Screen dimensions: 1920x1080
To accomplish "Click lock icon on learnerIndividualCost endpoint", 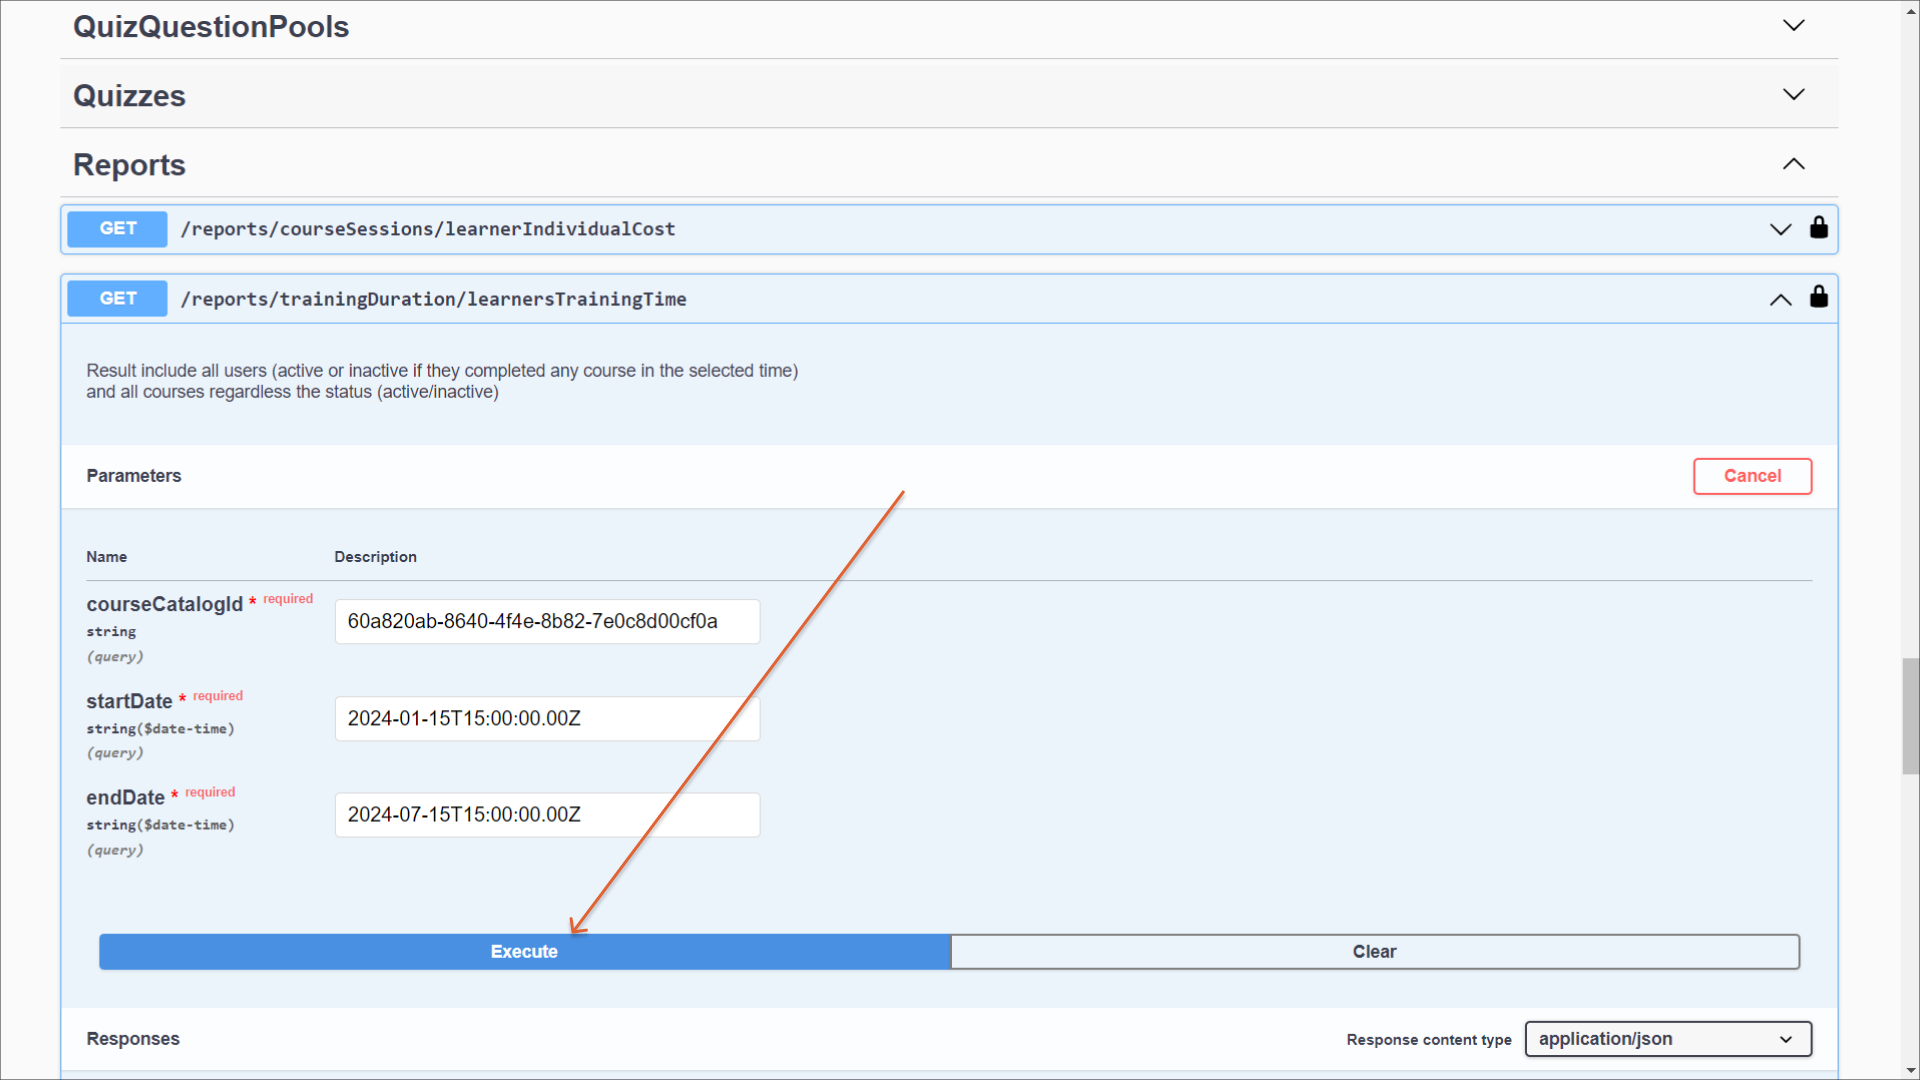I will click(x=1818, y=228).
